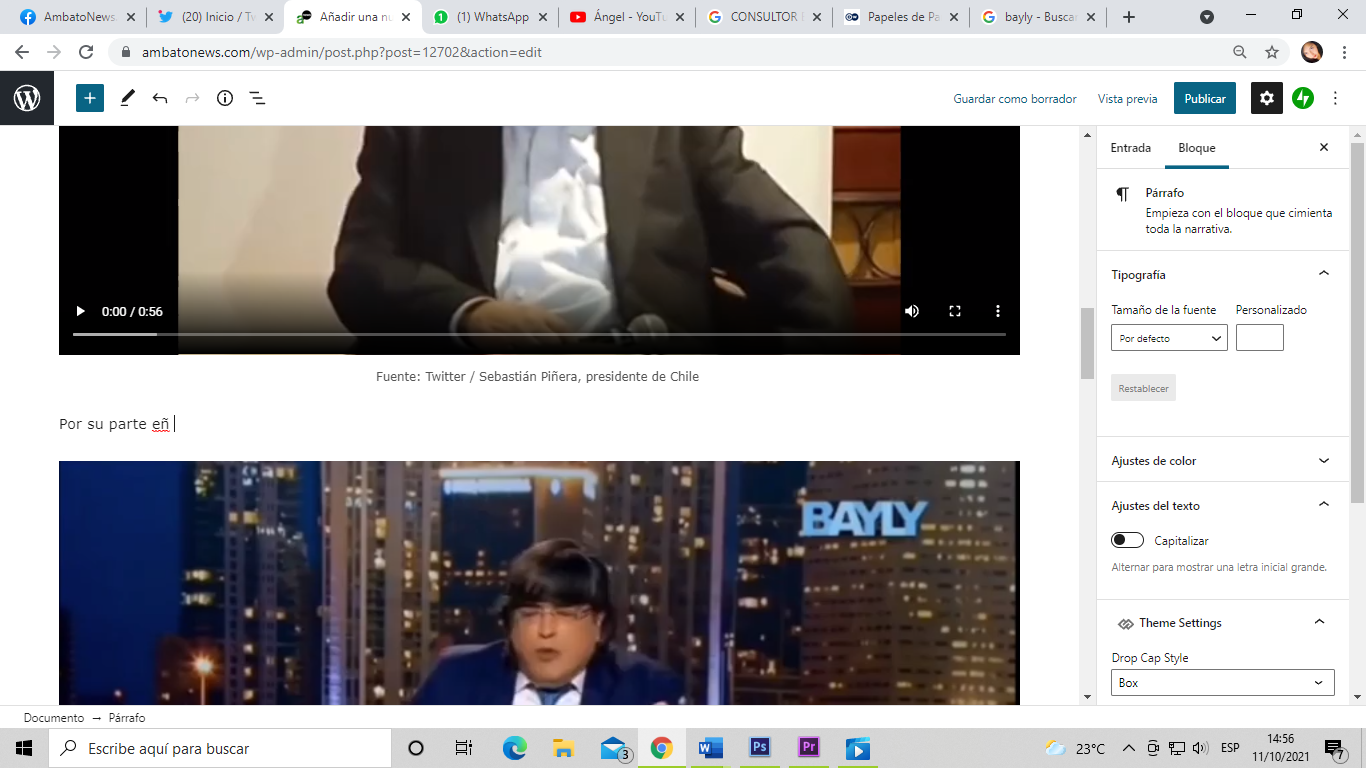This screenshot has height=768, width=1366.
Task: Open File Explorer from the taskbar
Action: point(563,748)
